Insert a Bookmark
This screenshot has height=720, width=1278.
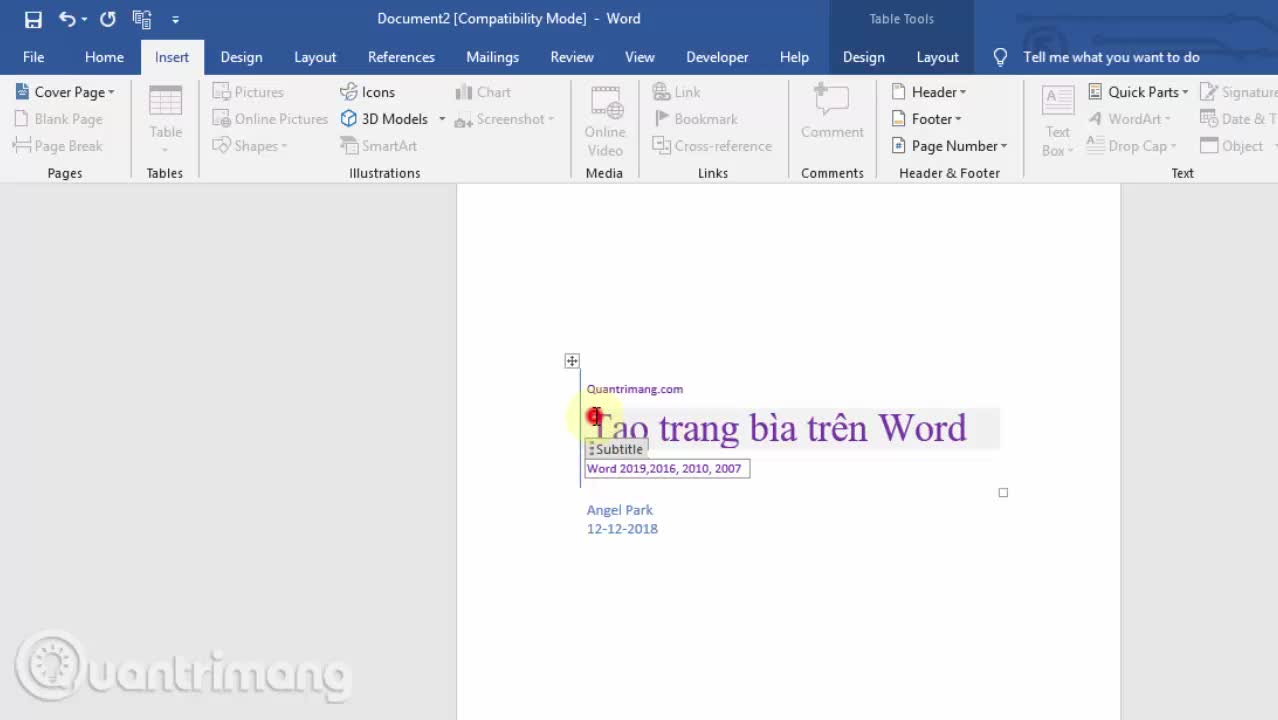point(695,119)
